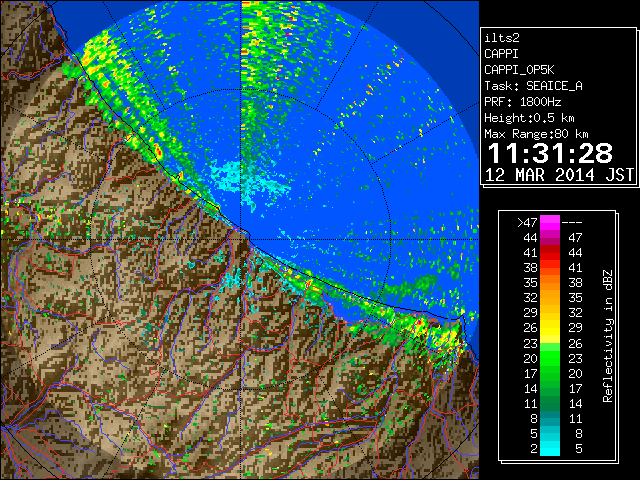
Task: Click the magenta >47 dBZ swatch
Action: pos(550,222)
